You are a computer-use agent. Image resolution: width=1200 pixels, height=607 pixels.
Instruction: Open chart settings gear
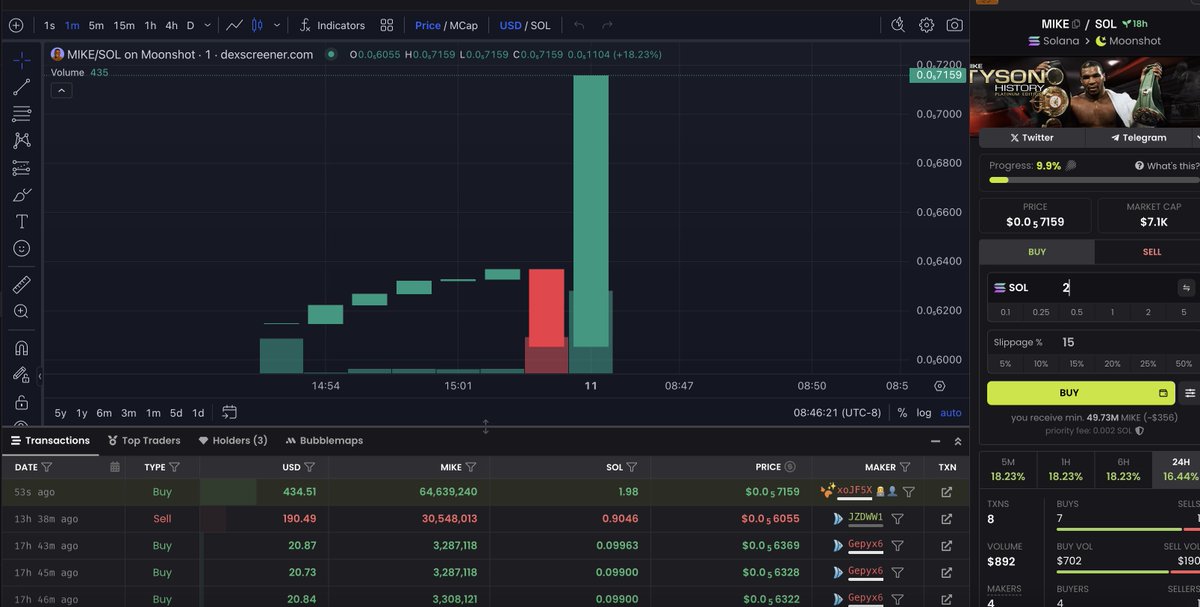(x=926, y=25)
